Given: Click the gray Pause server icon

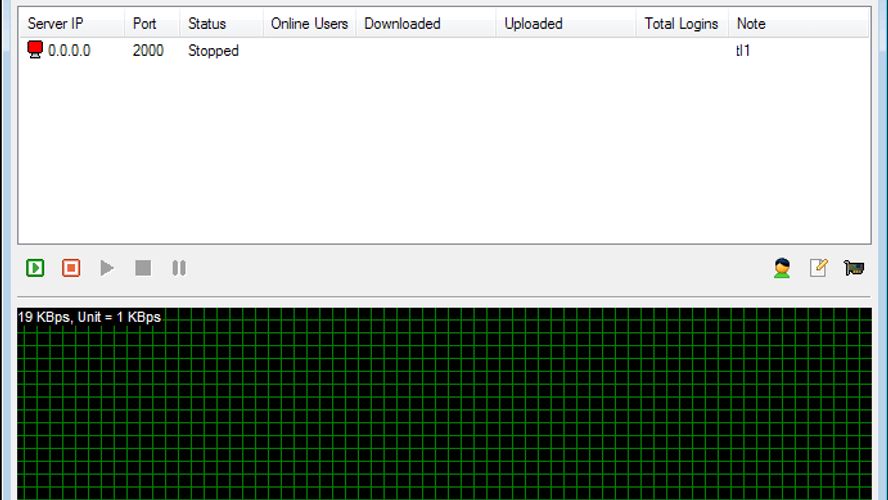Looking at the screenshot, I should pos(179,268).
